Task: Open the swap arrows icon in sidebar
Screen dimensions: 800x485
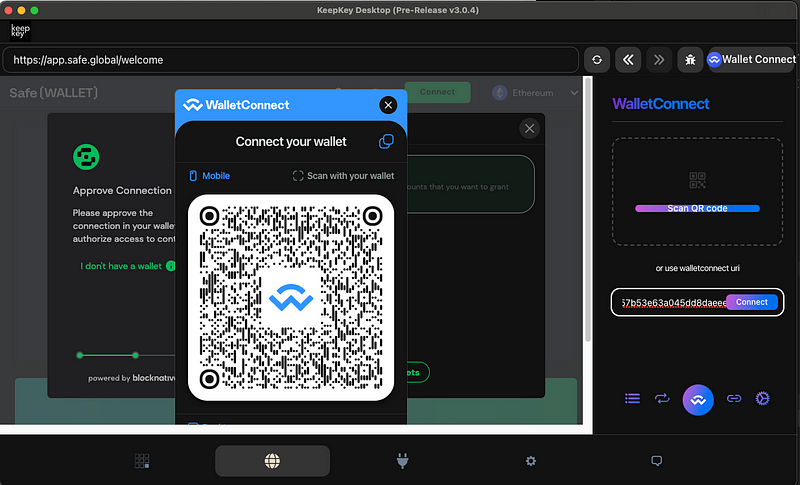Action: (x=662, y=398)
